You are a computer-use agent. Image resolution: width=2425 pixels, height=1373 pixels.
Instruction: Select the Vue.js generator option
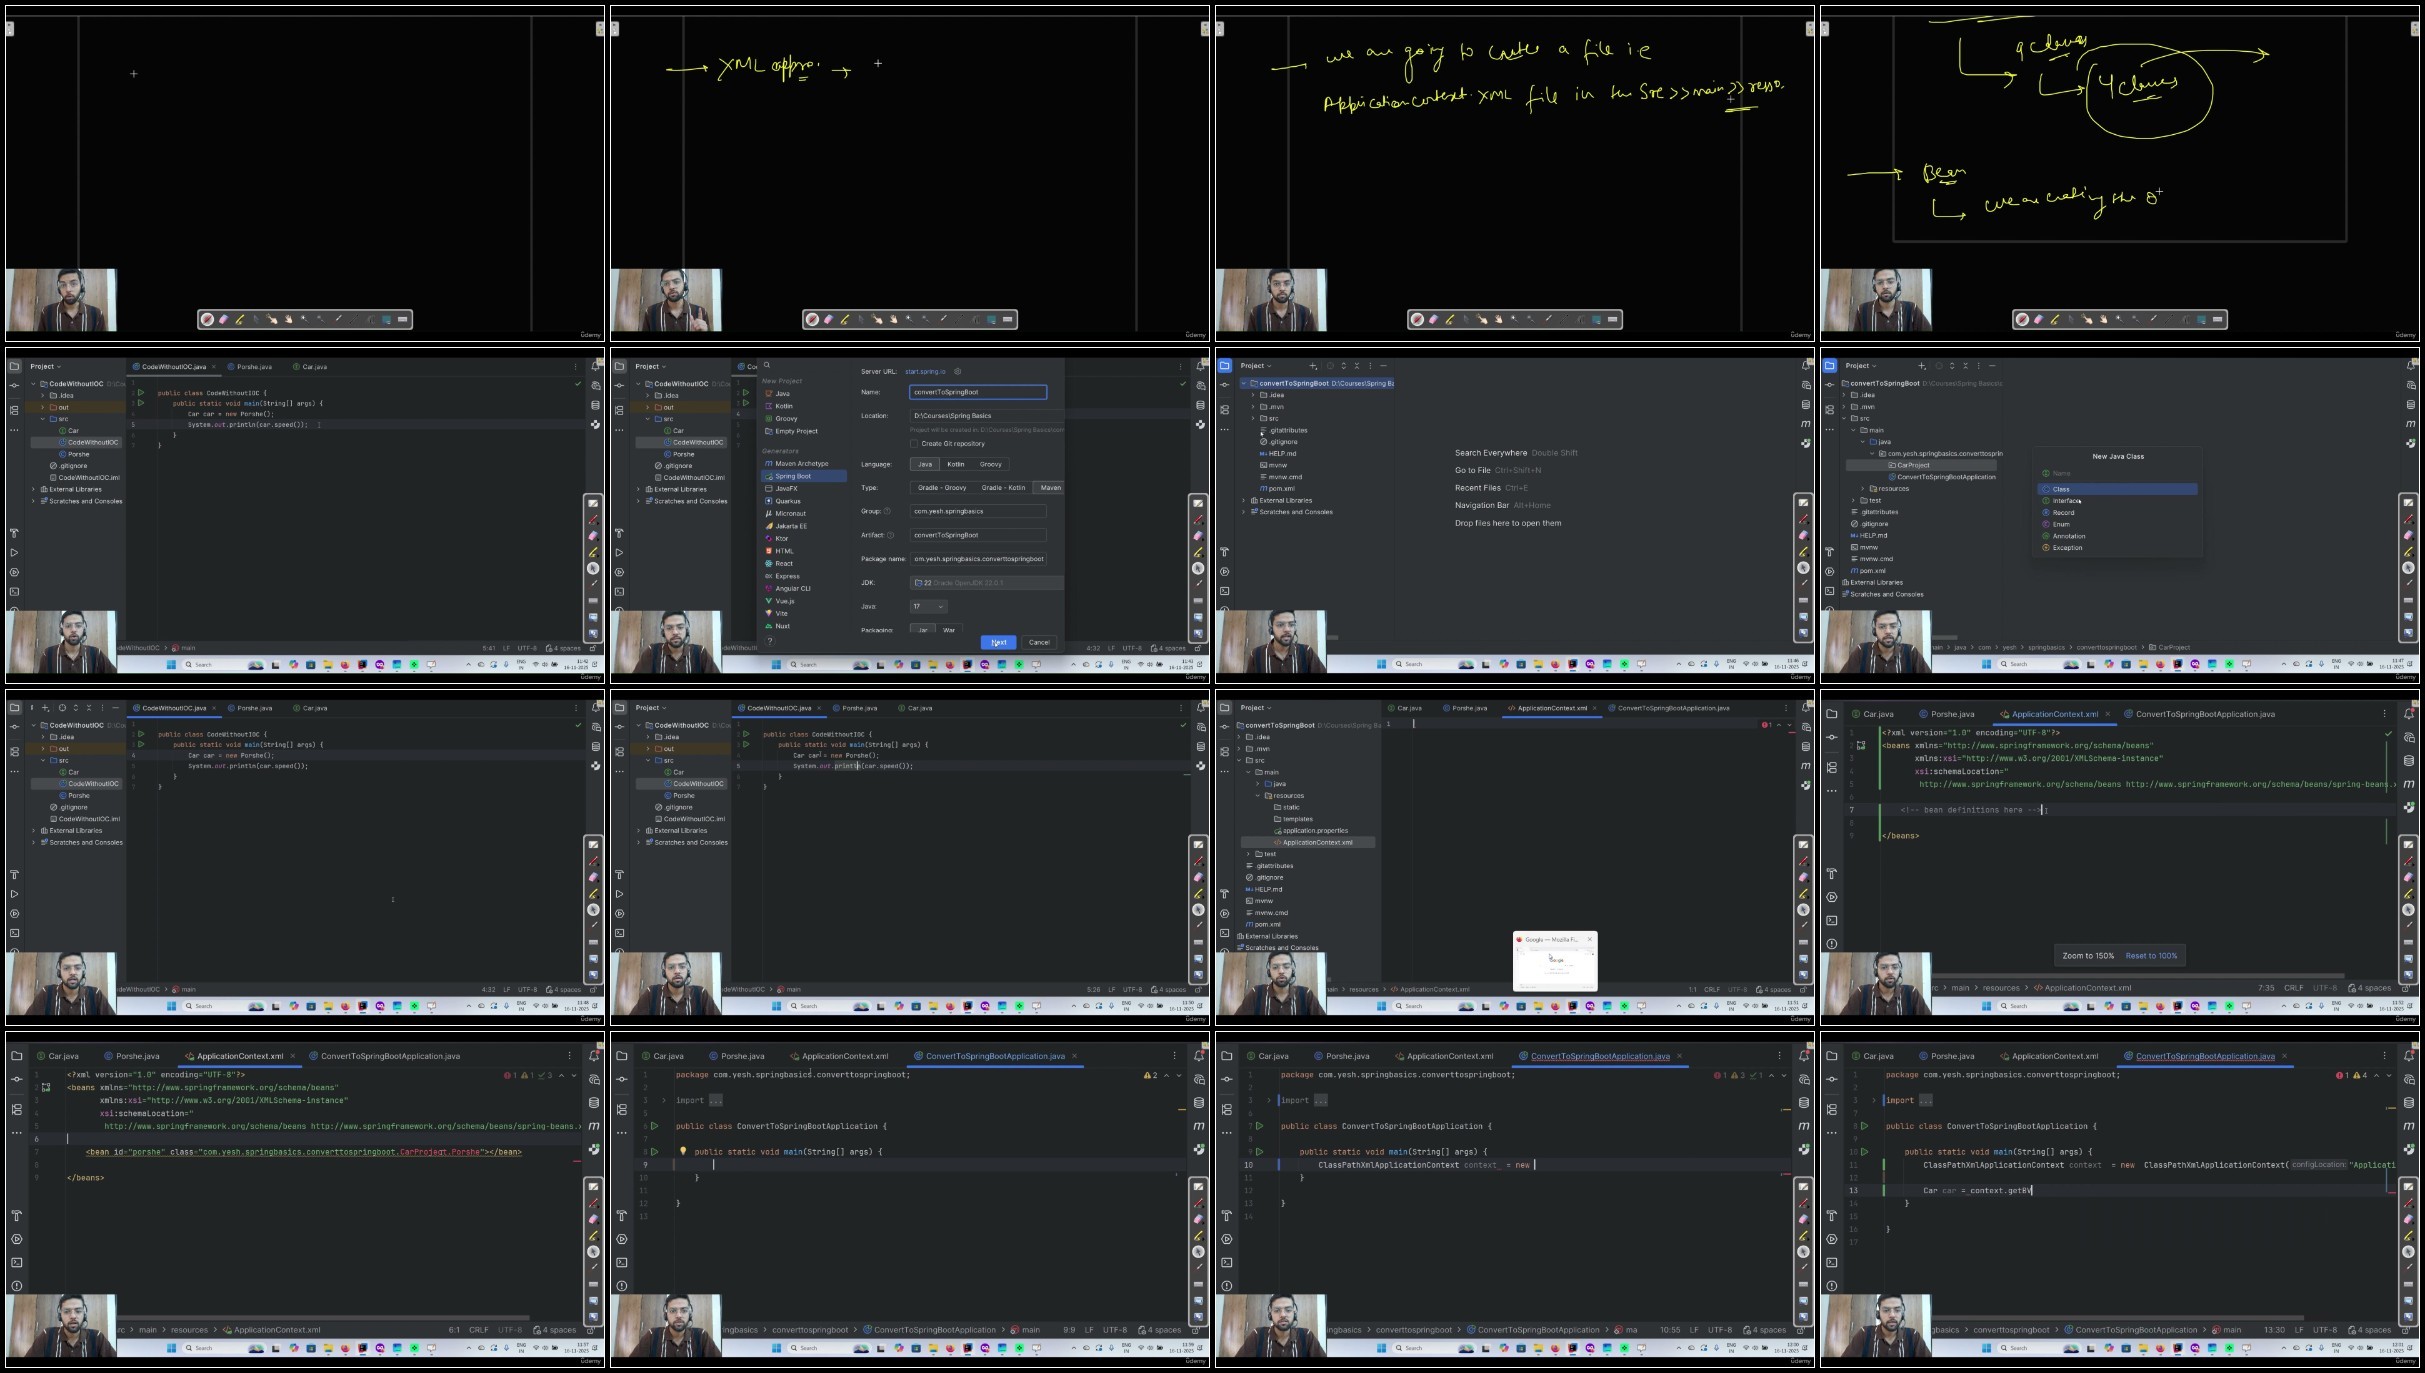point(785,601)
